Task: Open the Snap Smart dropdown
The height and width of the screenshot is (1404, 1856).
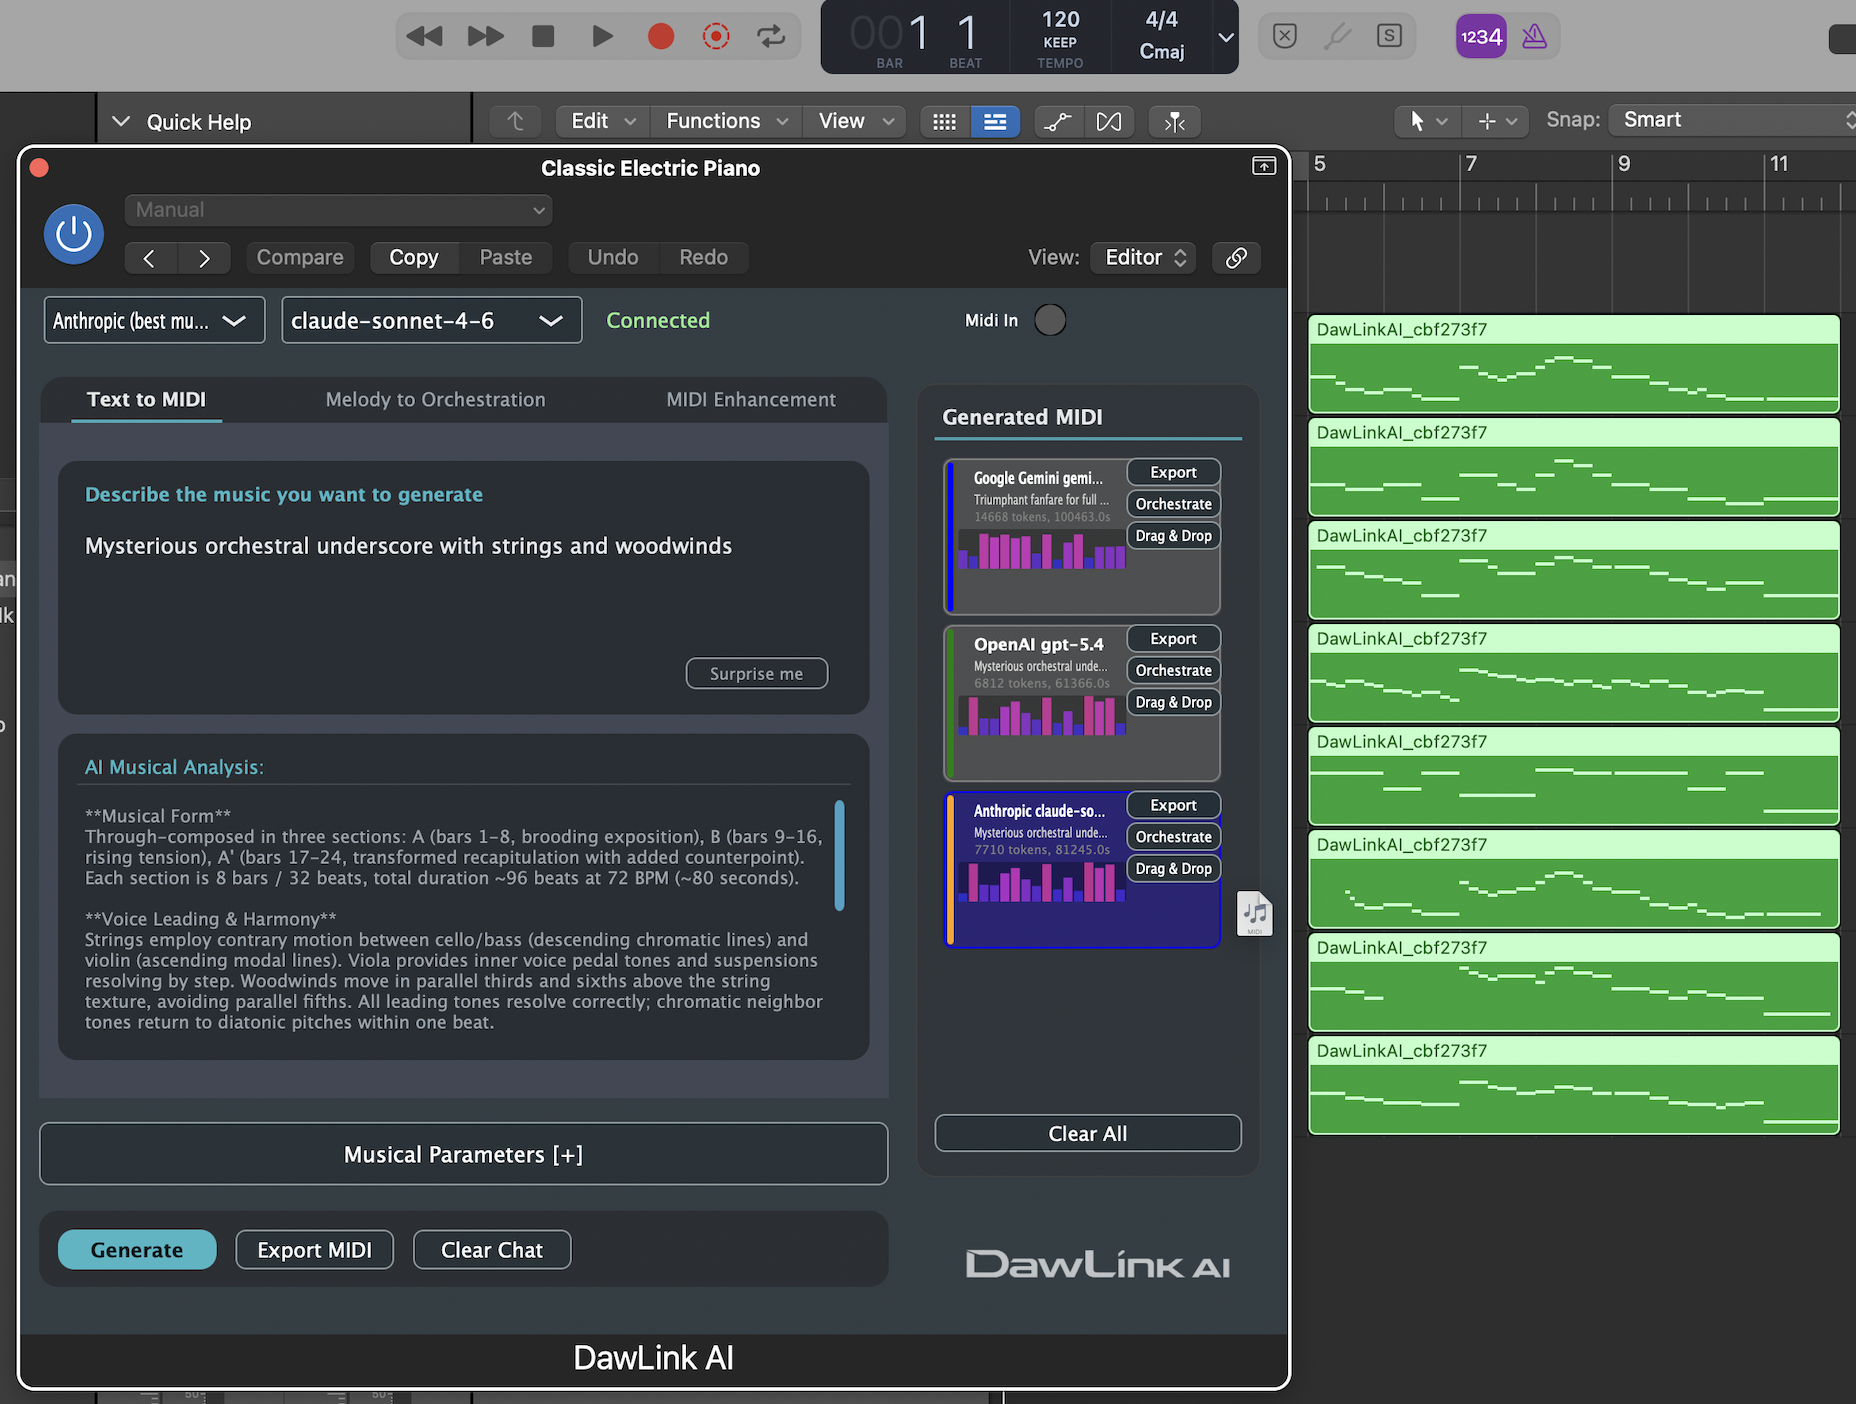Action: [1735, 120]
